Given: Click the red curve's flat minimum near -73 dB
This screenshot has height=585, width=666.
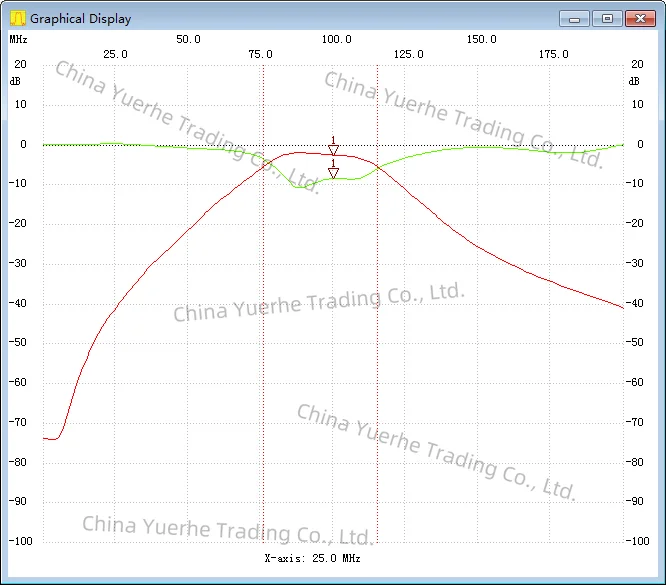Looking at the screenshot, I should coord(51,439).
